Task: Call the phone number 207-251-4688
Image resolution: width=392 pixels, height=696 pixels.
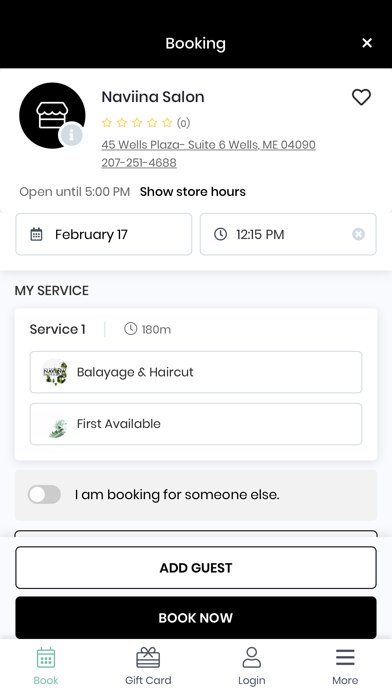Action: (139, 163)
